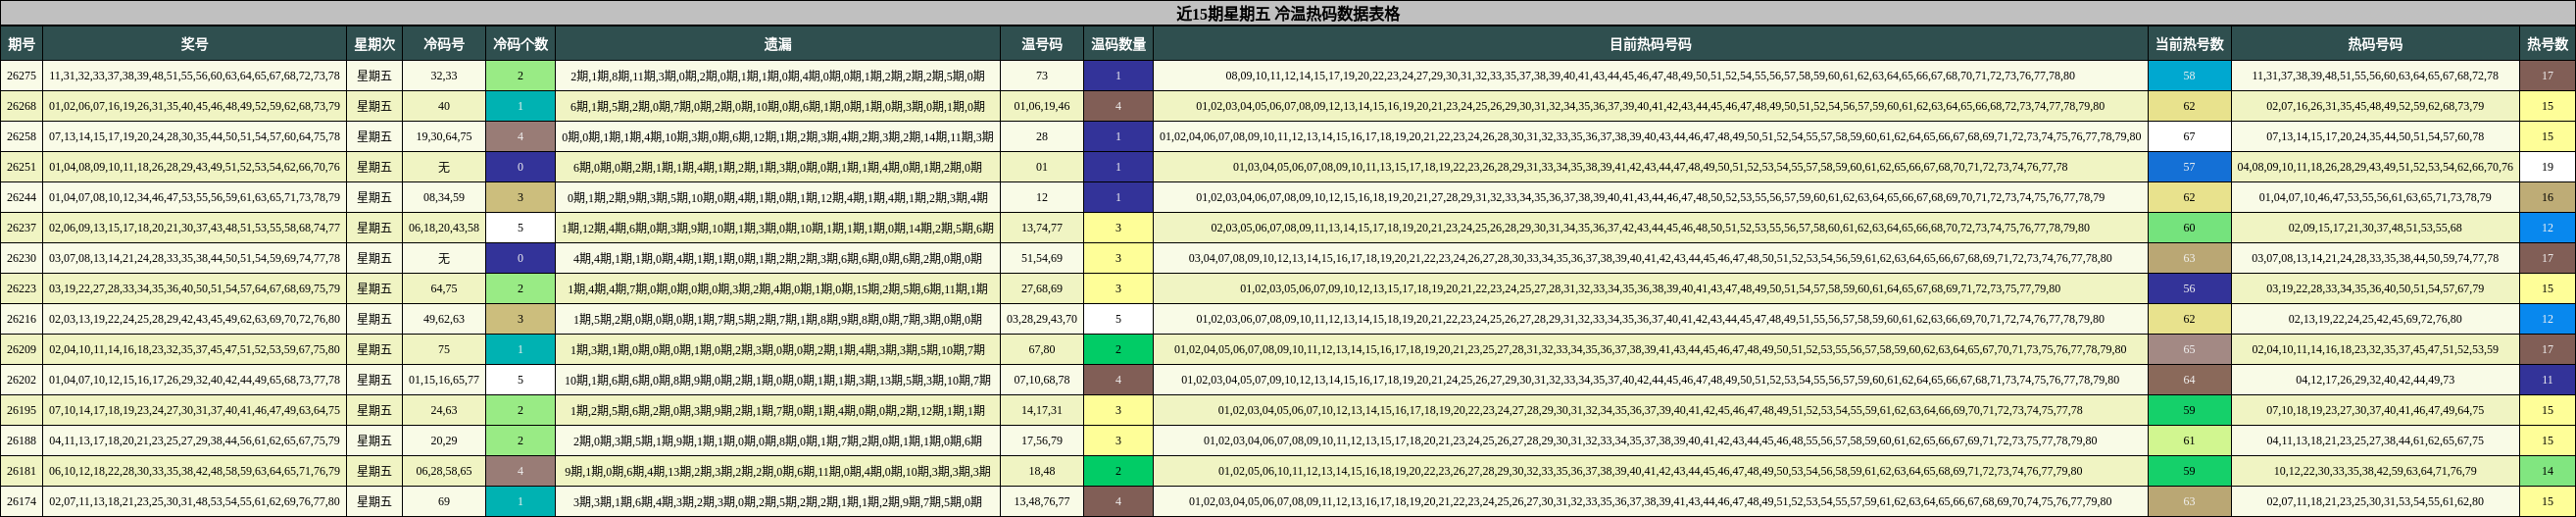Select the 热码号码 column header
This screenshot has width=2576, height=517.
pyautogui.click(x=2375, y=44)
